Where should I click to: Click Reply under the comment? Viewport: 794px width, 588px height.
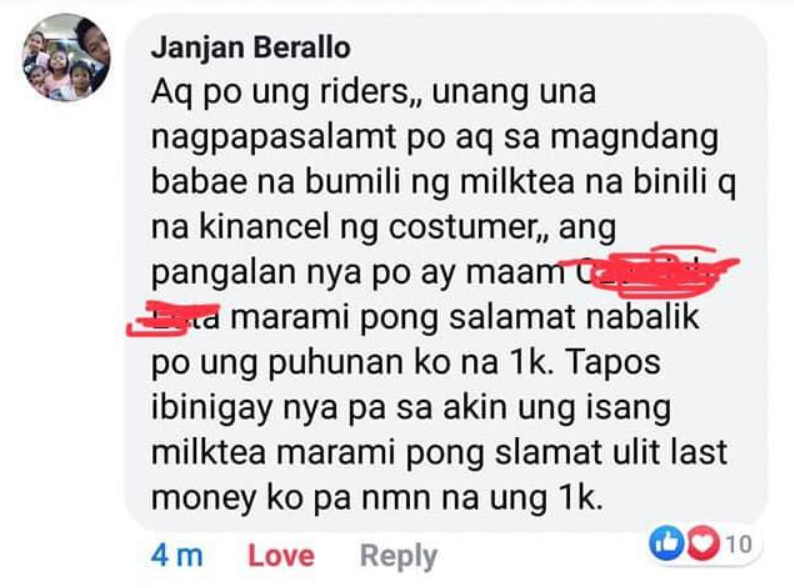pos(399,557)
